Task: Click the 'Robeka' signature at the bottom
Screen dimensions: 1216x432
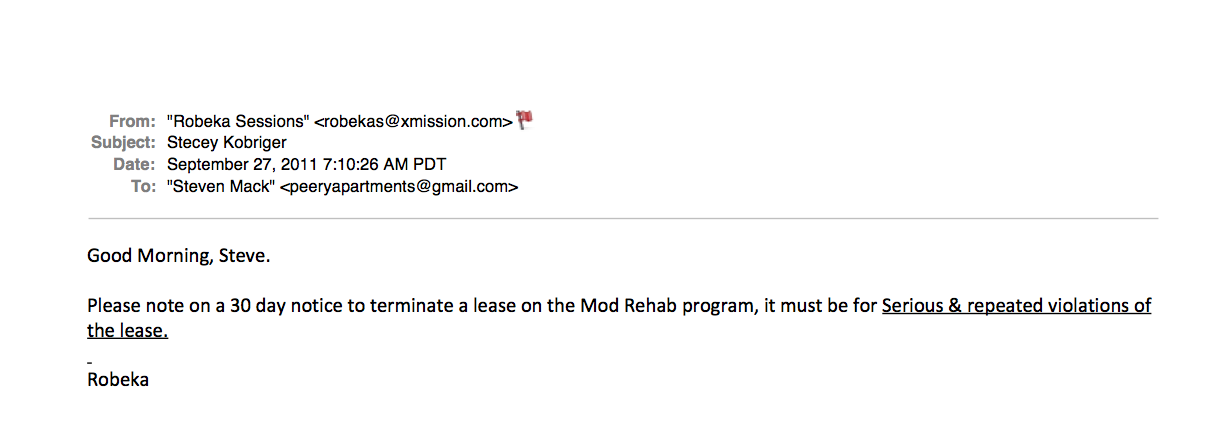Action: point(118,379)
